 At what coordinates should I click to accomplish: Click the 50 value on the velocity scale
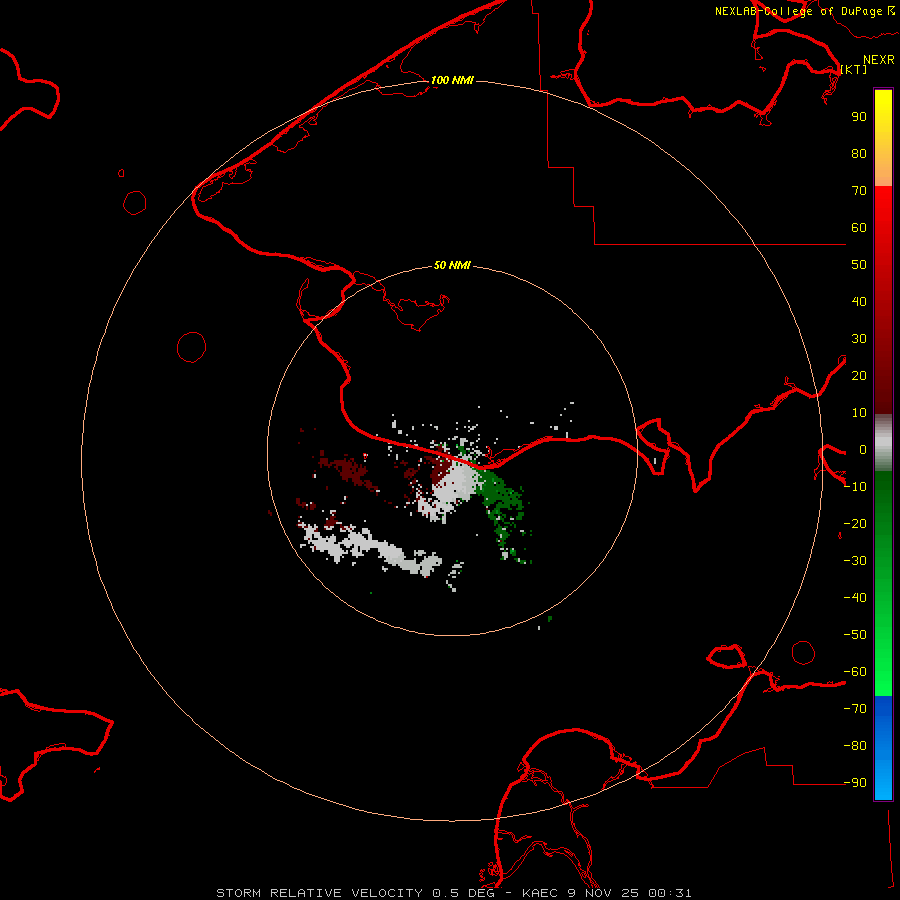point(859,265)
